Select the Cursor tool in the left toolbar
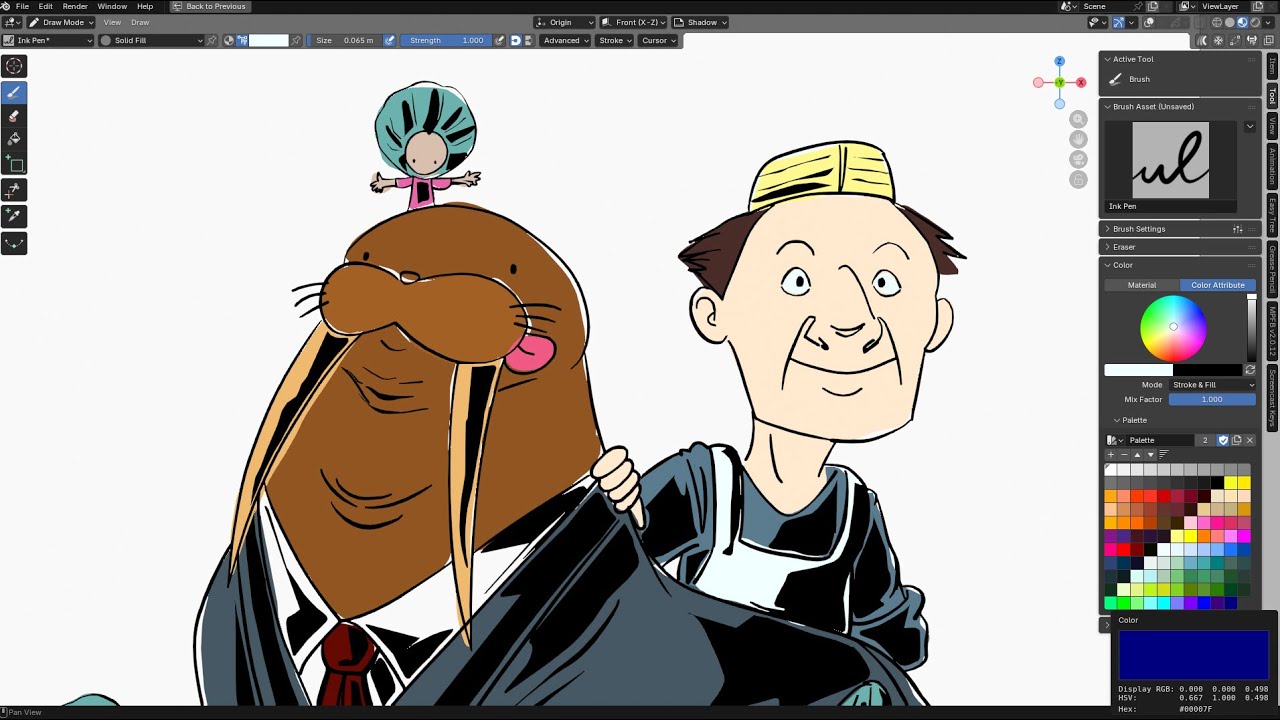The height and width of the screenshot is (720, 1280). [14, 66]
